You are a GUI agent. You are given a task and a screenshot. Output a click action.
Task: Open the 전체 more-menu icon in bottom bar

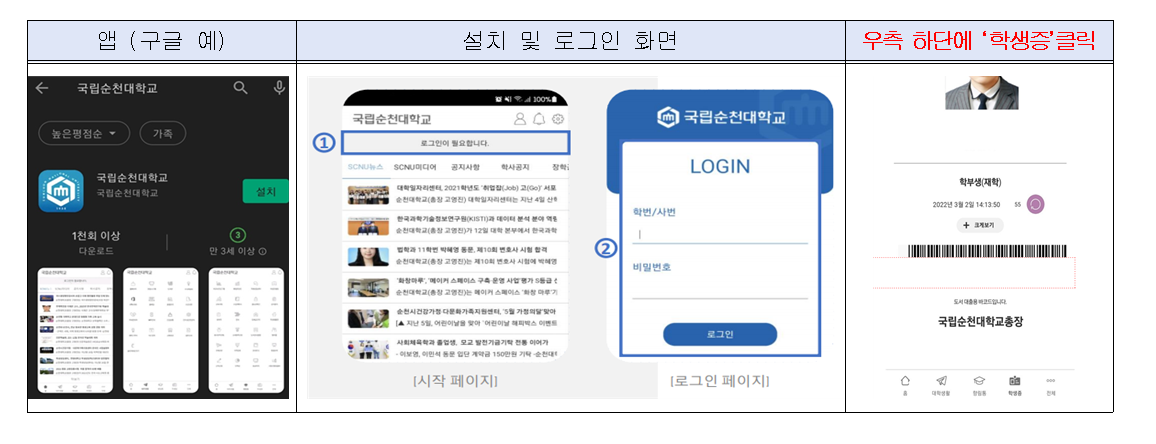point(1050,382)
